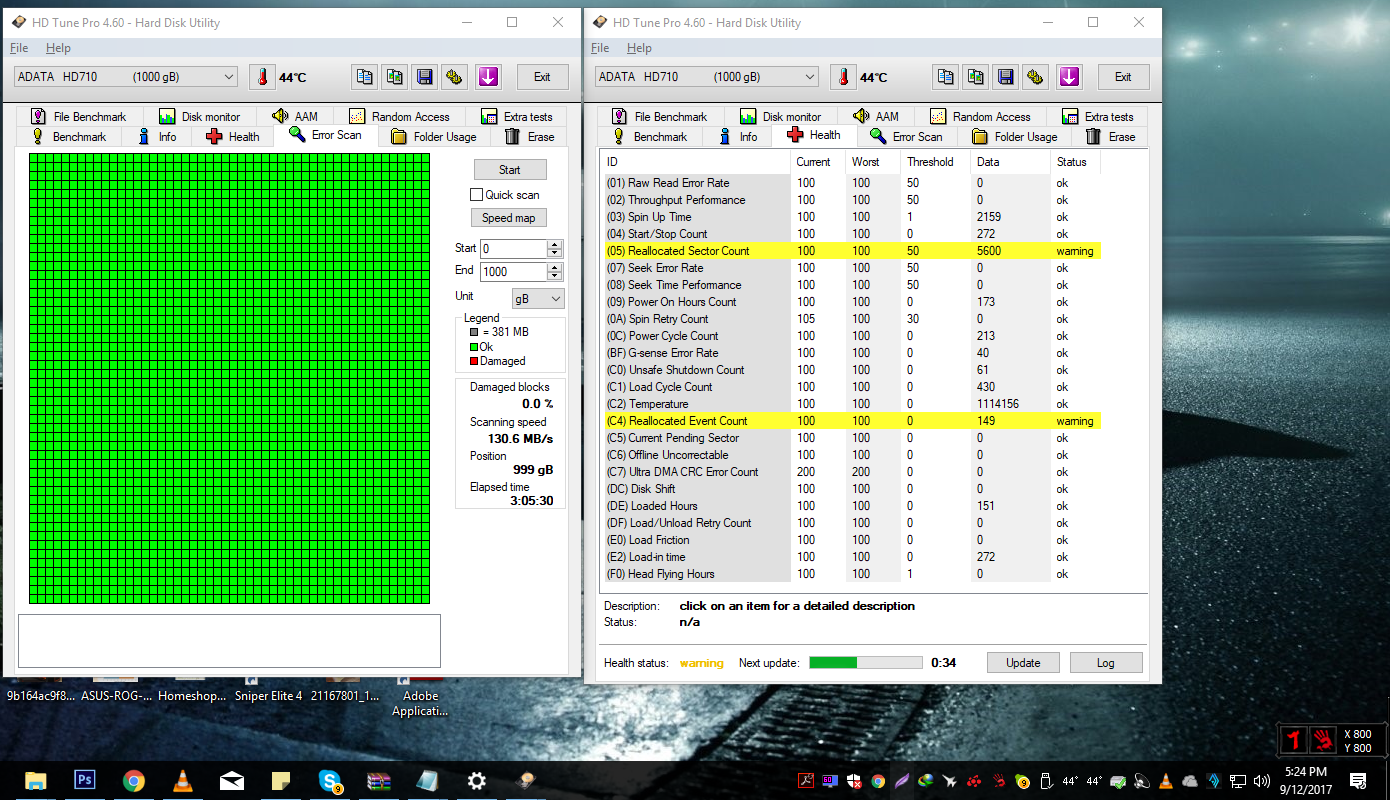This screenshot has height=800, width=1390.
Task: Click purple minimize-to-tray arrow in left window
Action: point(488,77)
